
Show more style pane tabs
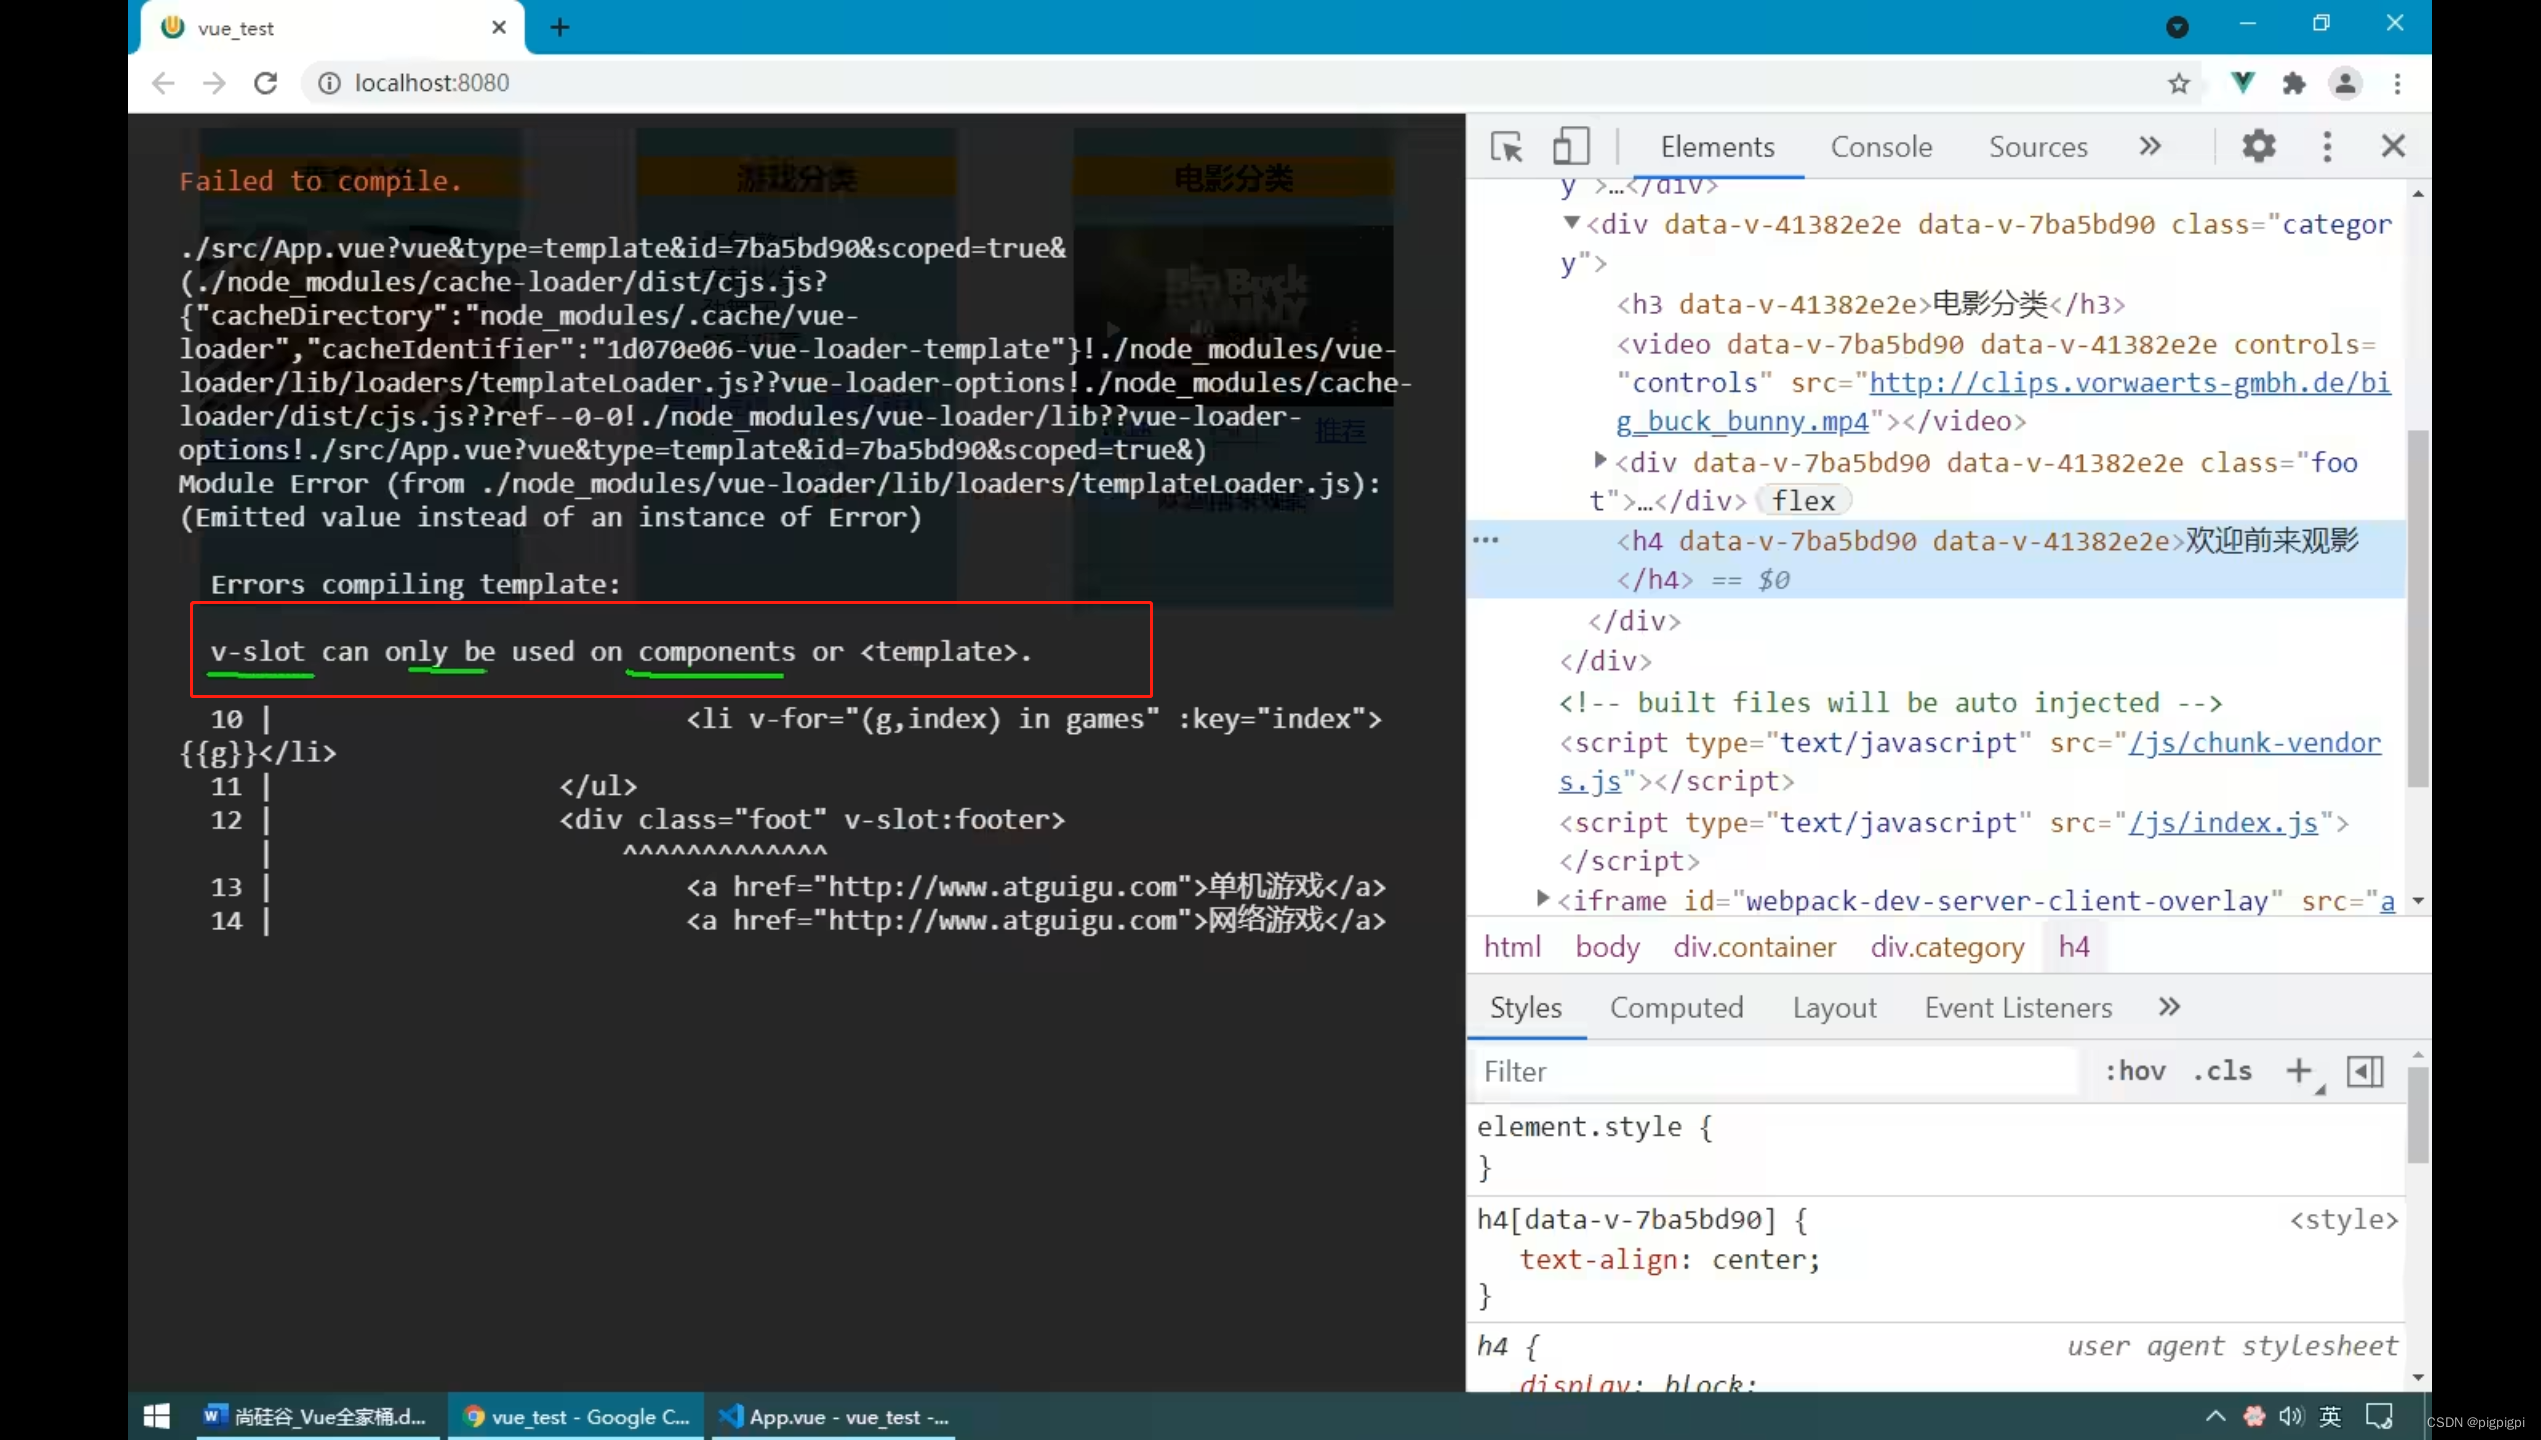(2168, 1007)
